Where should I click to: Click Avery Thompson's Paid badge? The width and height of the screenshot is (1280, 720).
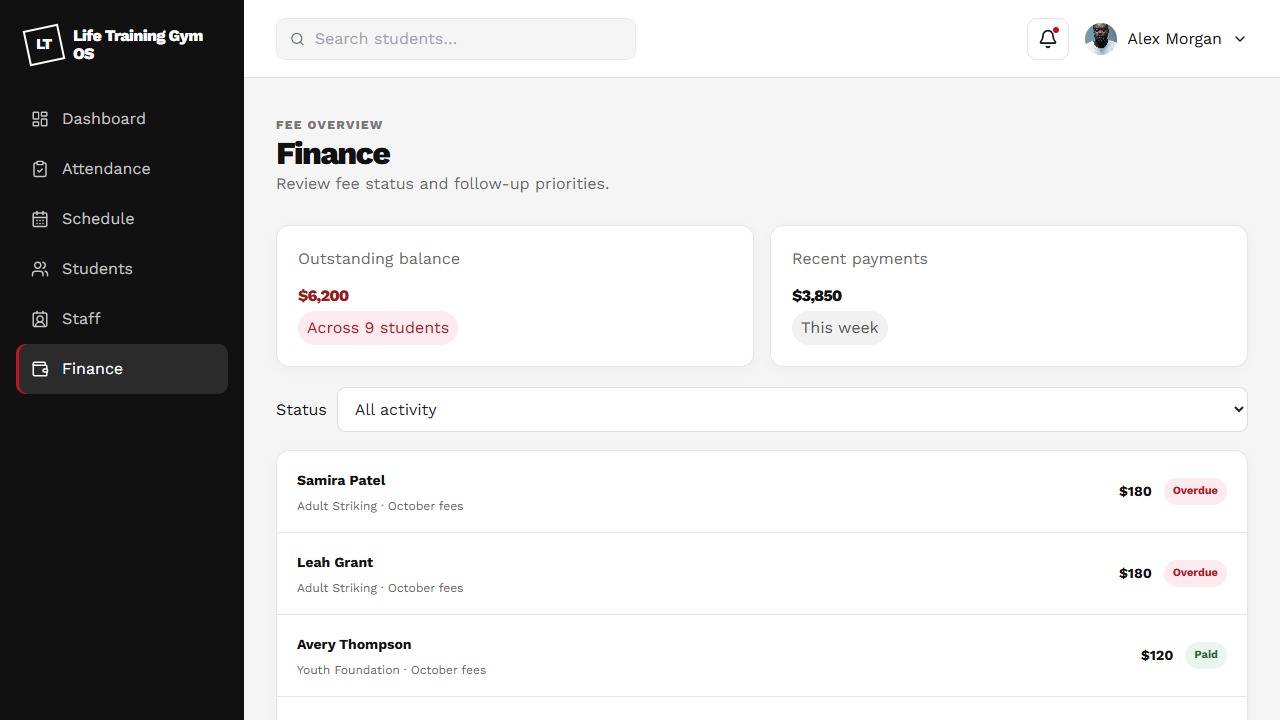pyautogui.click(x=1206, y=655)
